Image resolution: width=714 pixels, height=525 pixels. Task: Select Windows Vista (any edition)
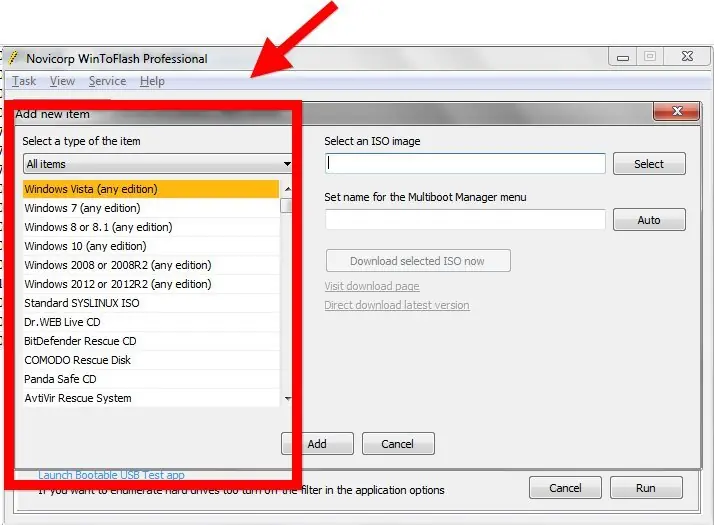(151, 189)
